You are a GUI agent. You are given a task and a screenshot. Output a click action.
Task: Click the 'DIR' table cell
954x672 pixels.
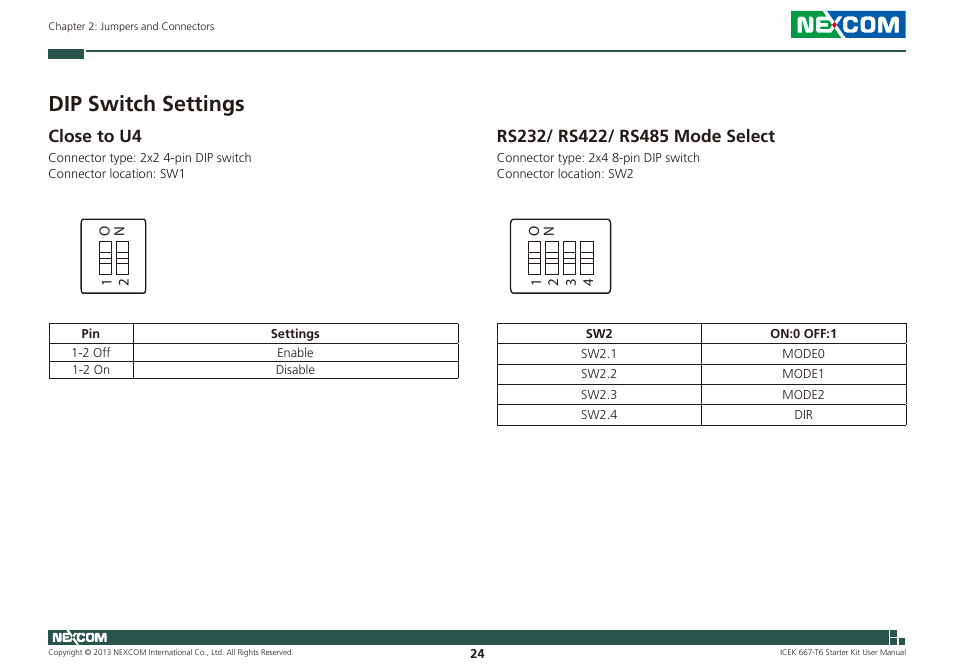[x=804, y=415]
